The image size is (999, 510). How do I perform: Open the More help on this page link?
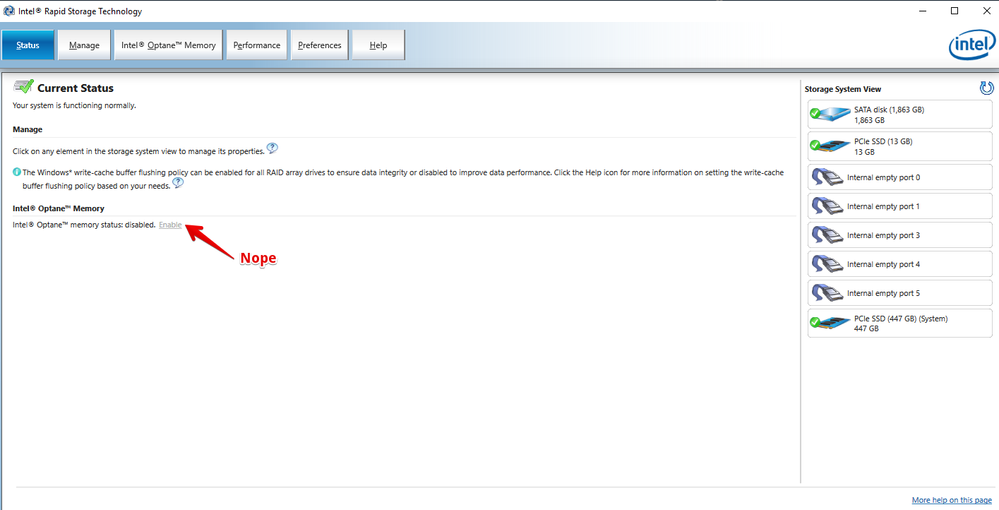[x=951, y=500]
